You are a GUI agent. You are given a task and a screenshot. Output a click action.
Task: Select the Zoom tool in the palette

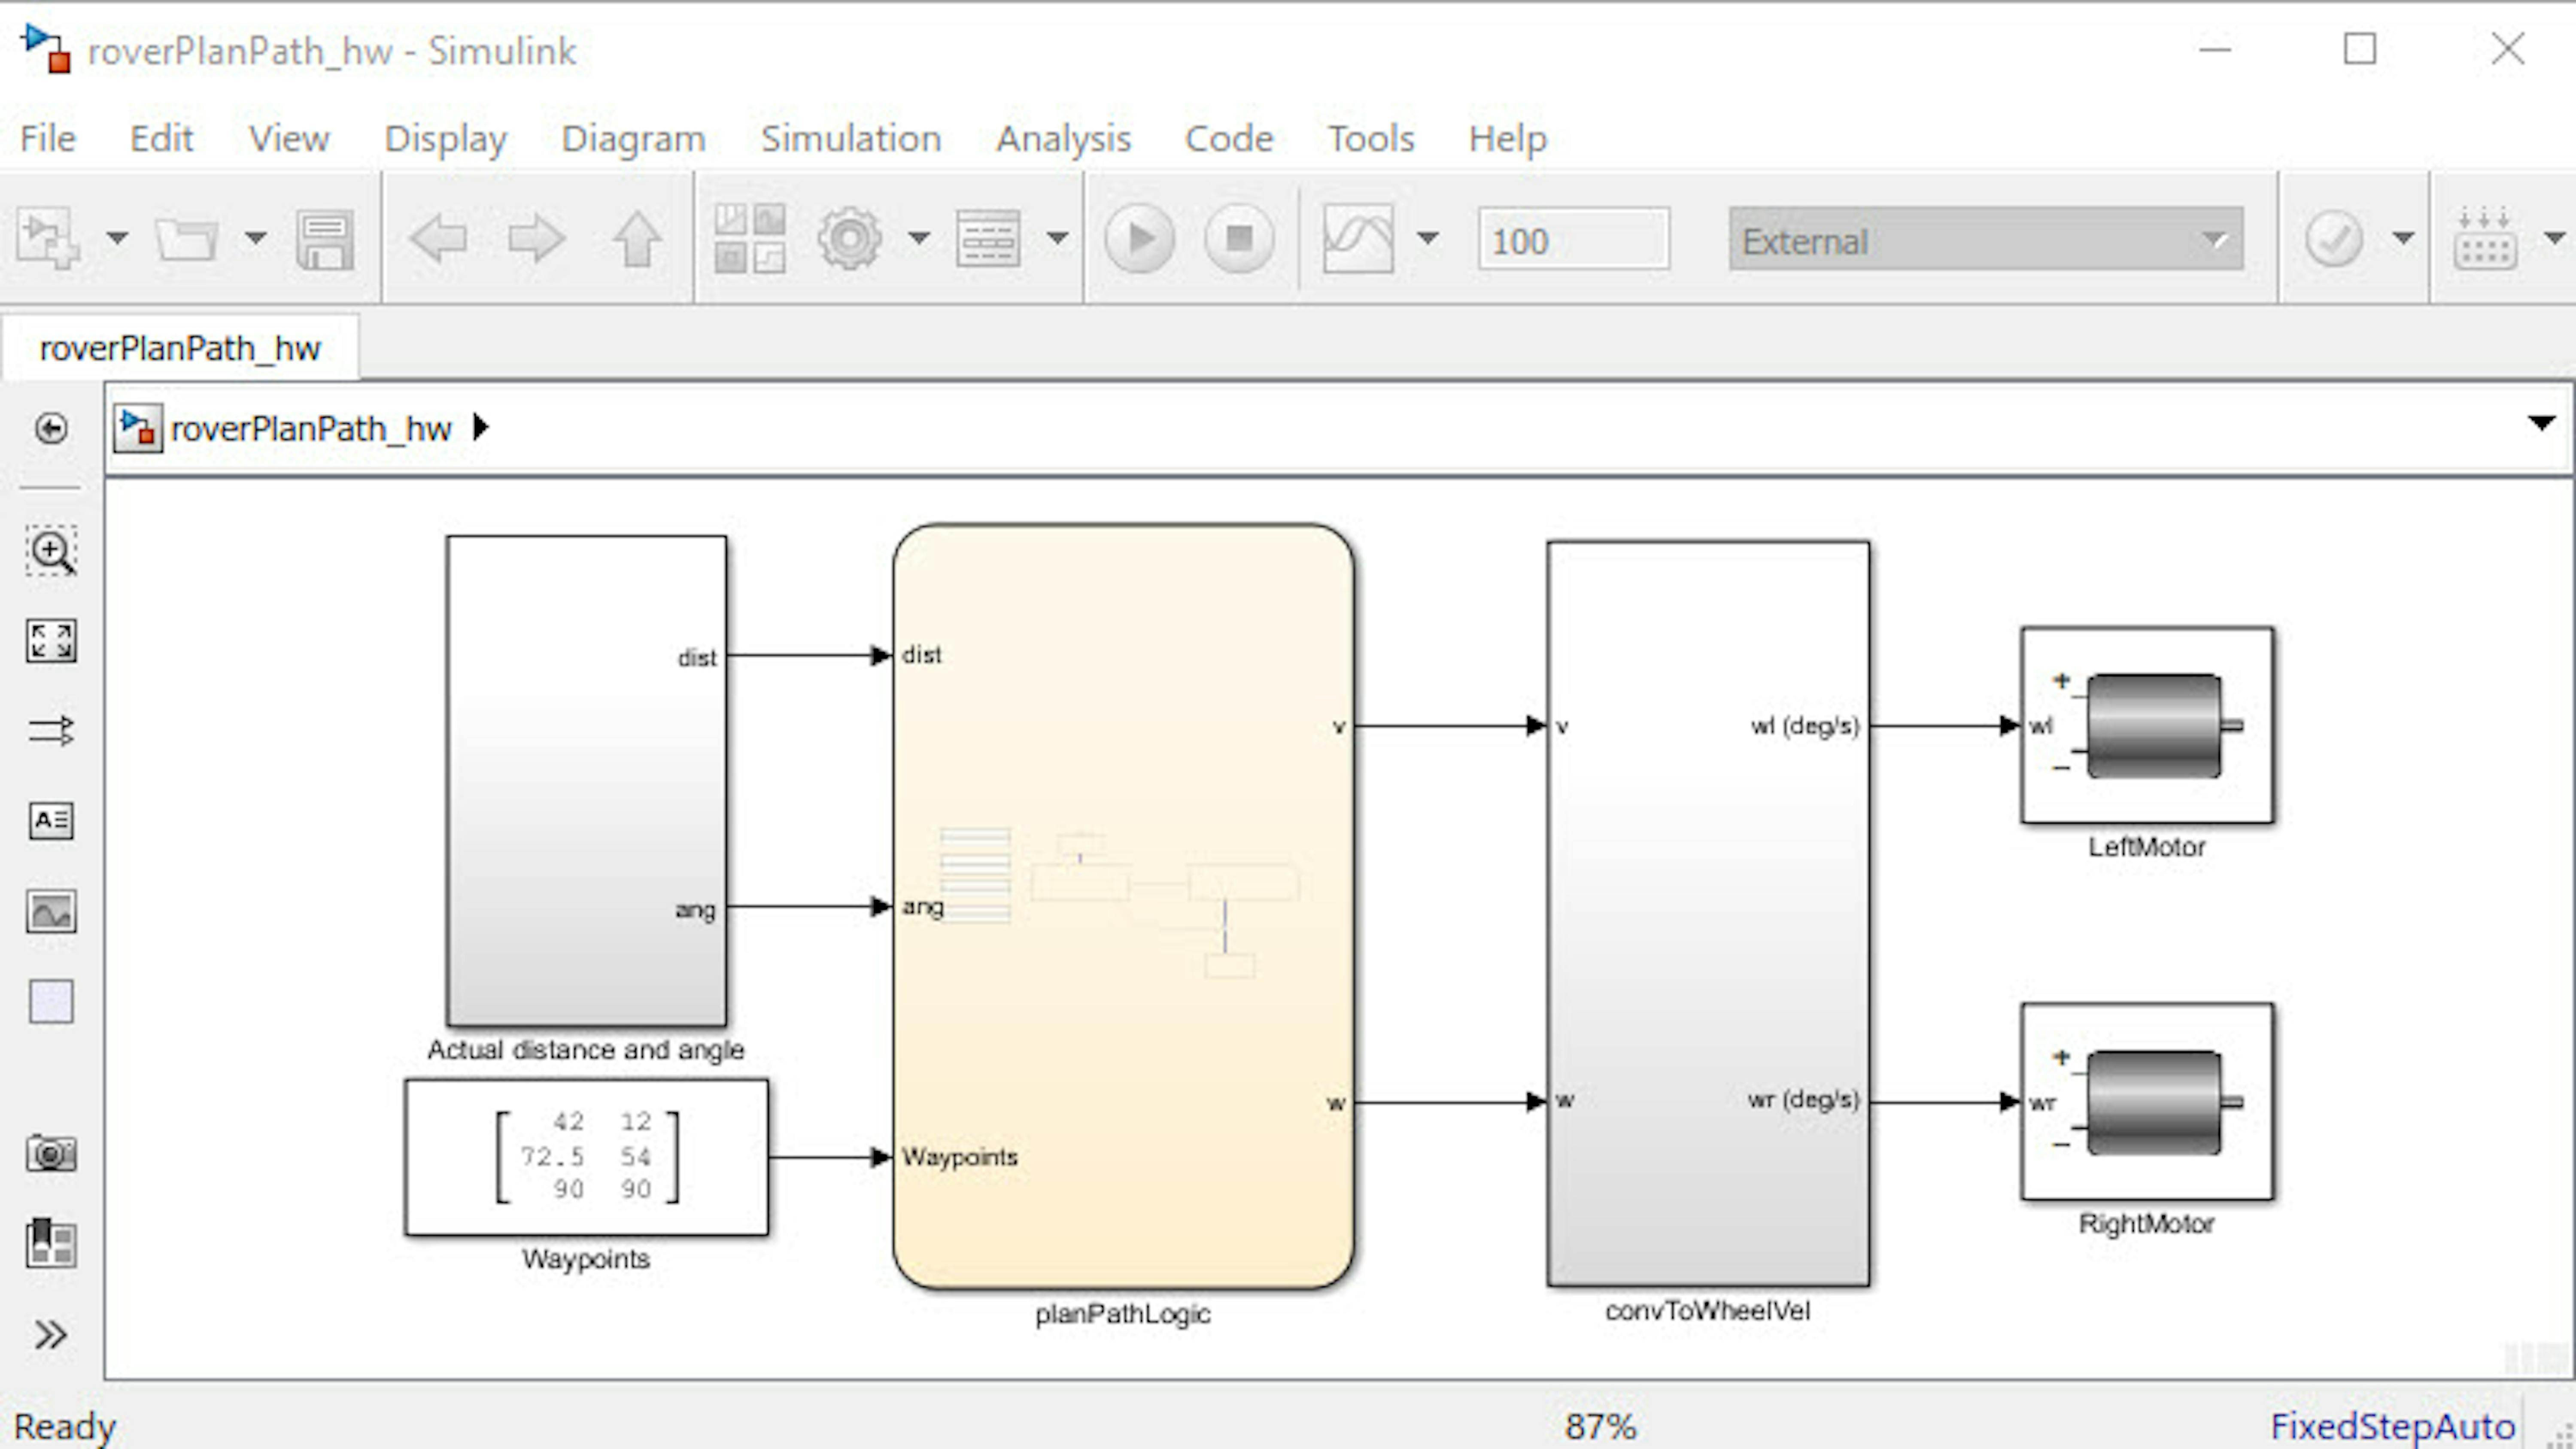[x=51, y=551]
